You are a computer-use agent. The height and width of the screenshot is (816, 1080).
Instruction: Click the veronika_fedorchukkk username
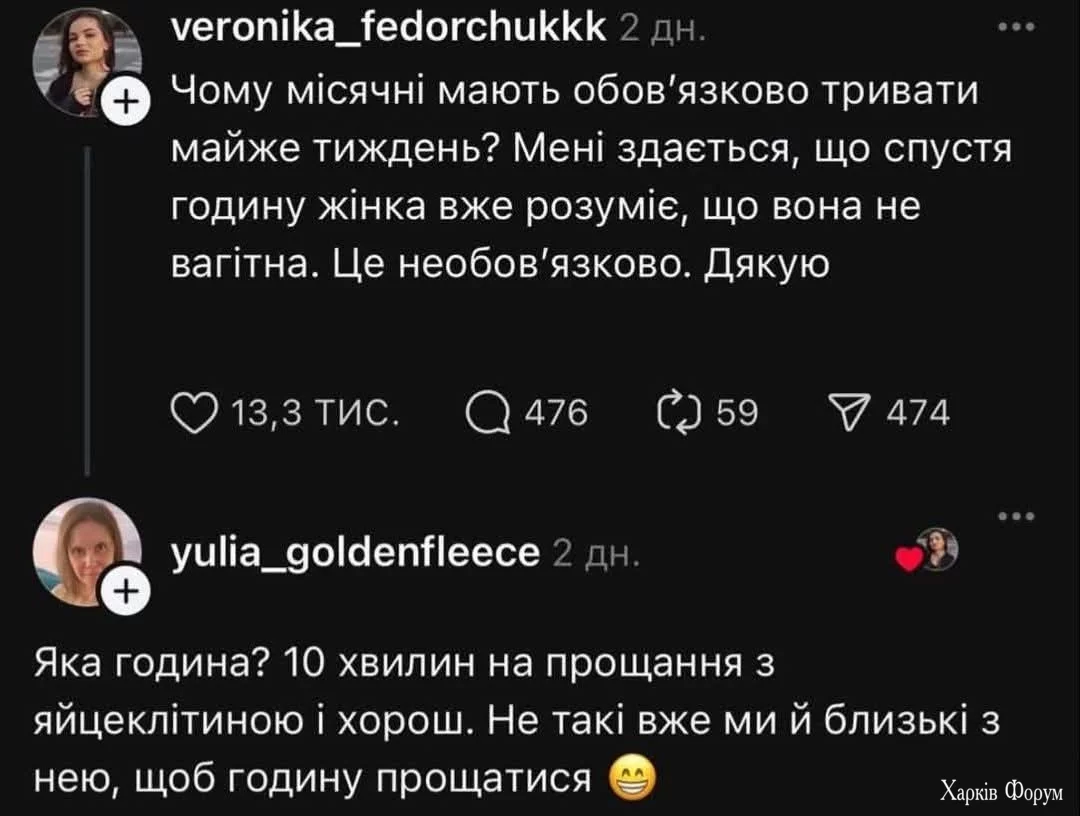pos(388,29)
